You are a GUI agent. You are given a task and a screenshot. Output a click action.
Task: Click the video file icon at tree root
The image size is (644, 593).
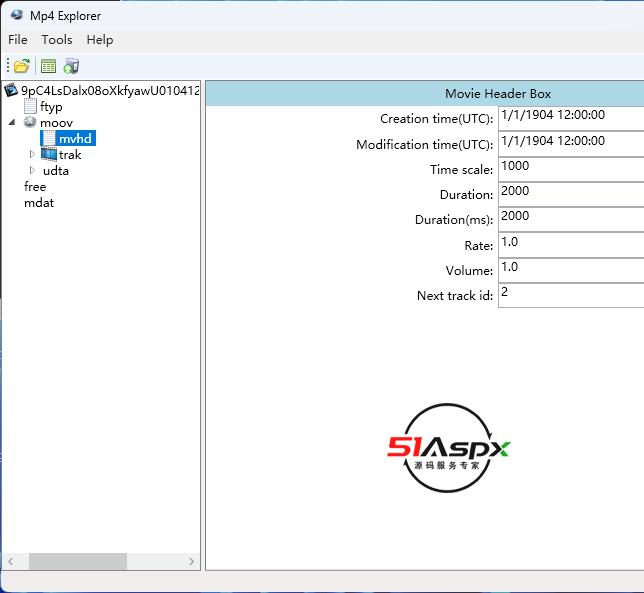(12, 91)
